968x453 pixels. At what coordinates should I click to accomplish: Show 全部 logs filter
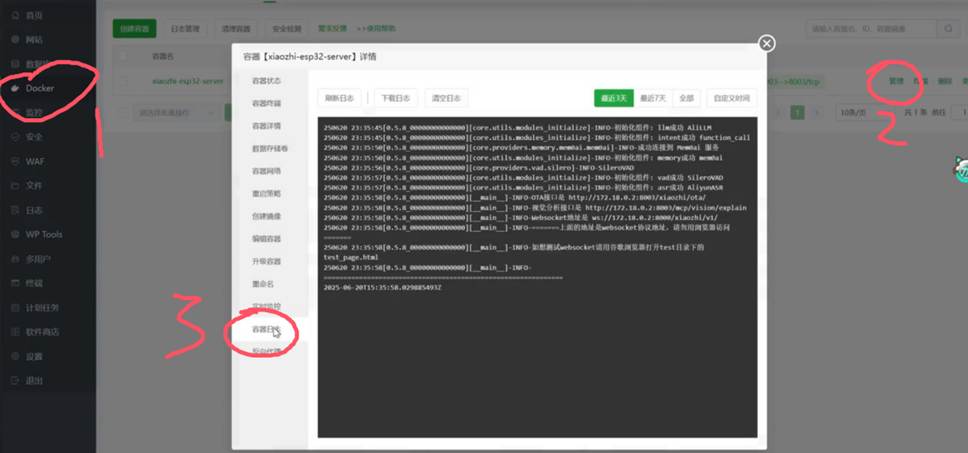686,98
